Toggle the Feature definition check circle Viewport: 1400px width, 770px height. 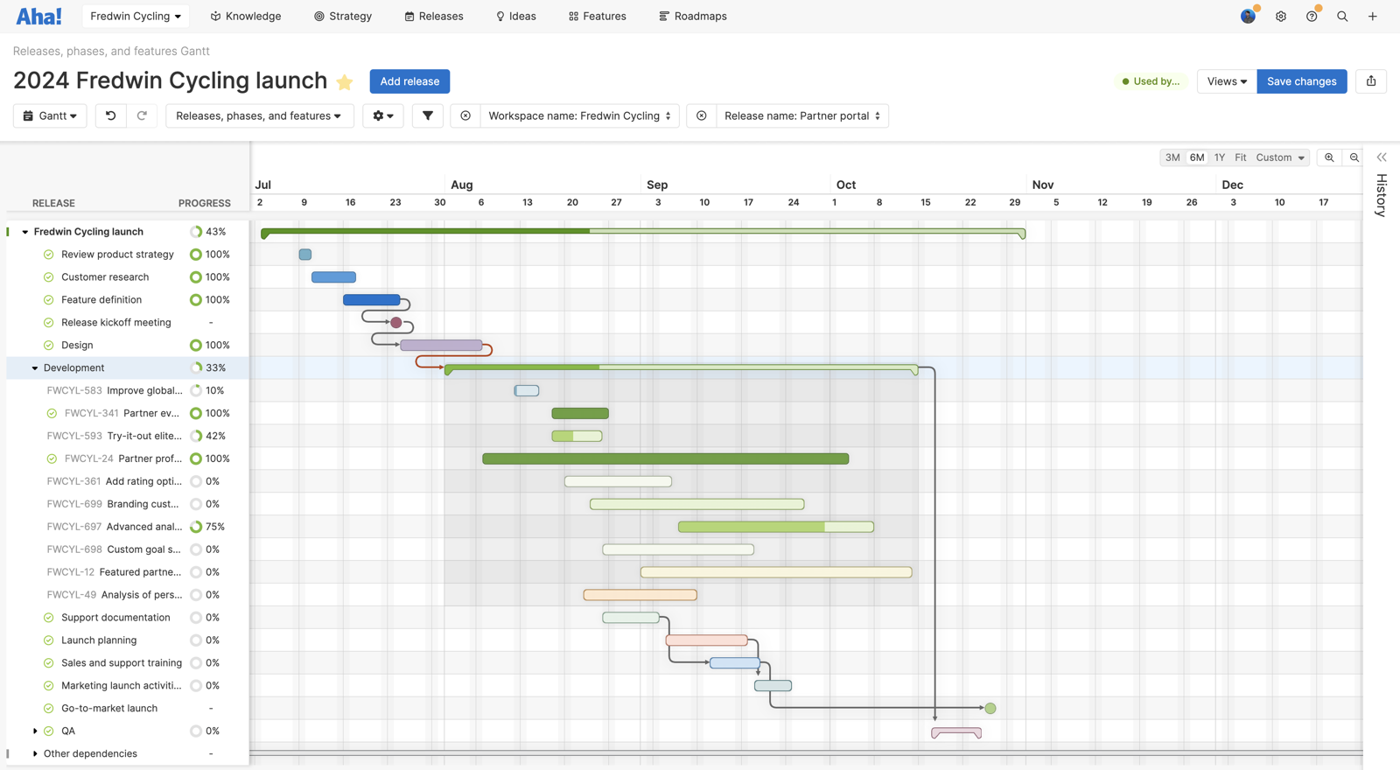click(x=48, y=300)
